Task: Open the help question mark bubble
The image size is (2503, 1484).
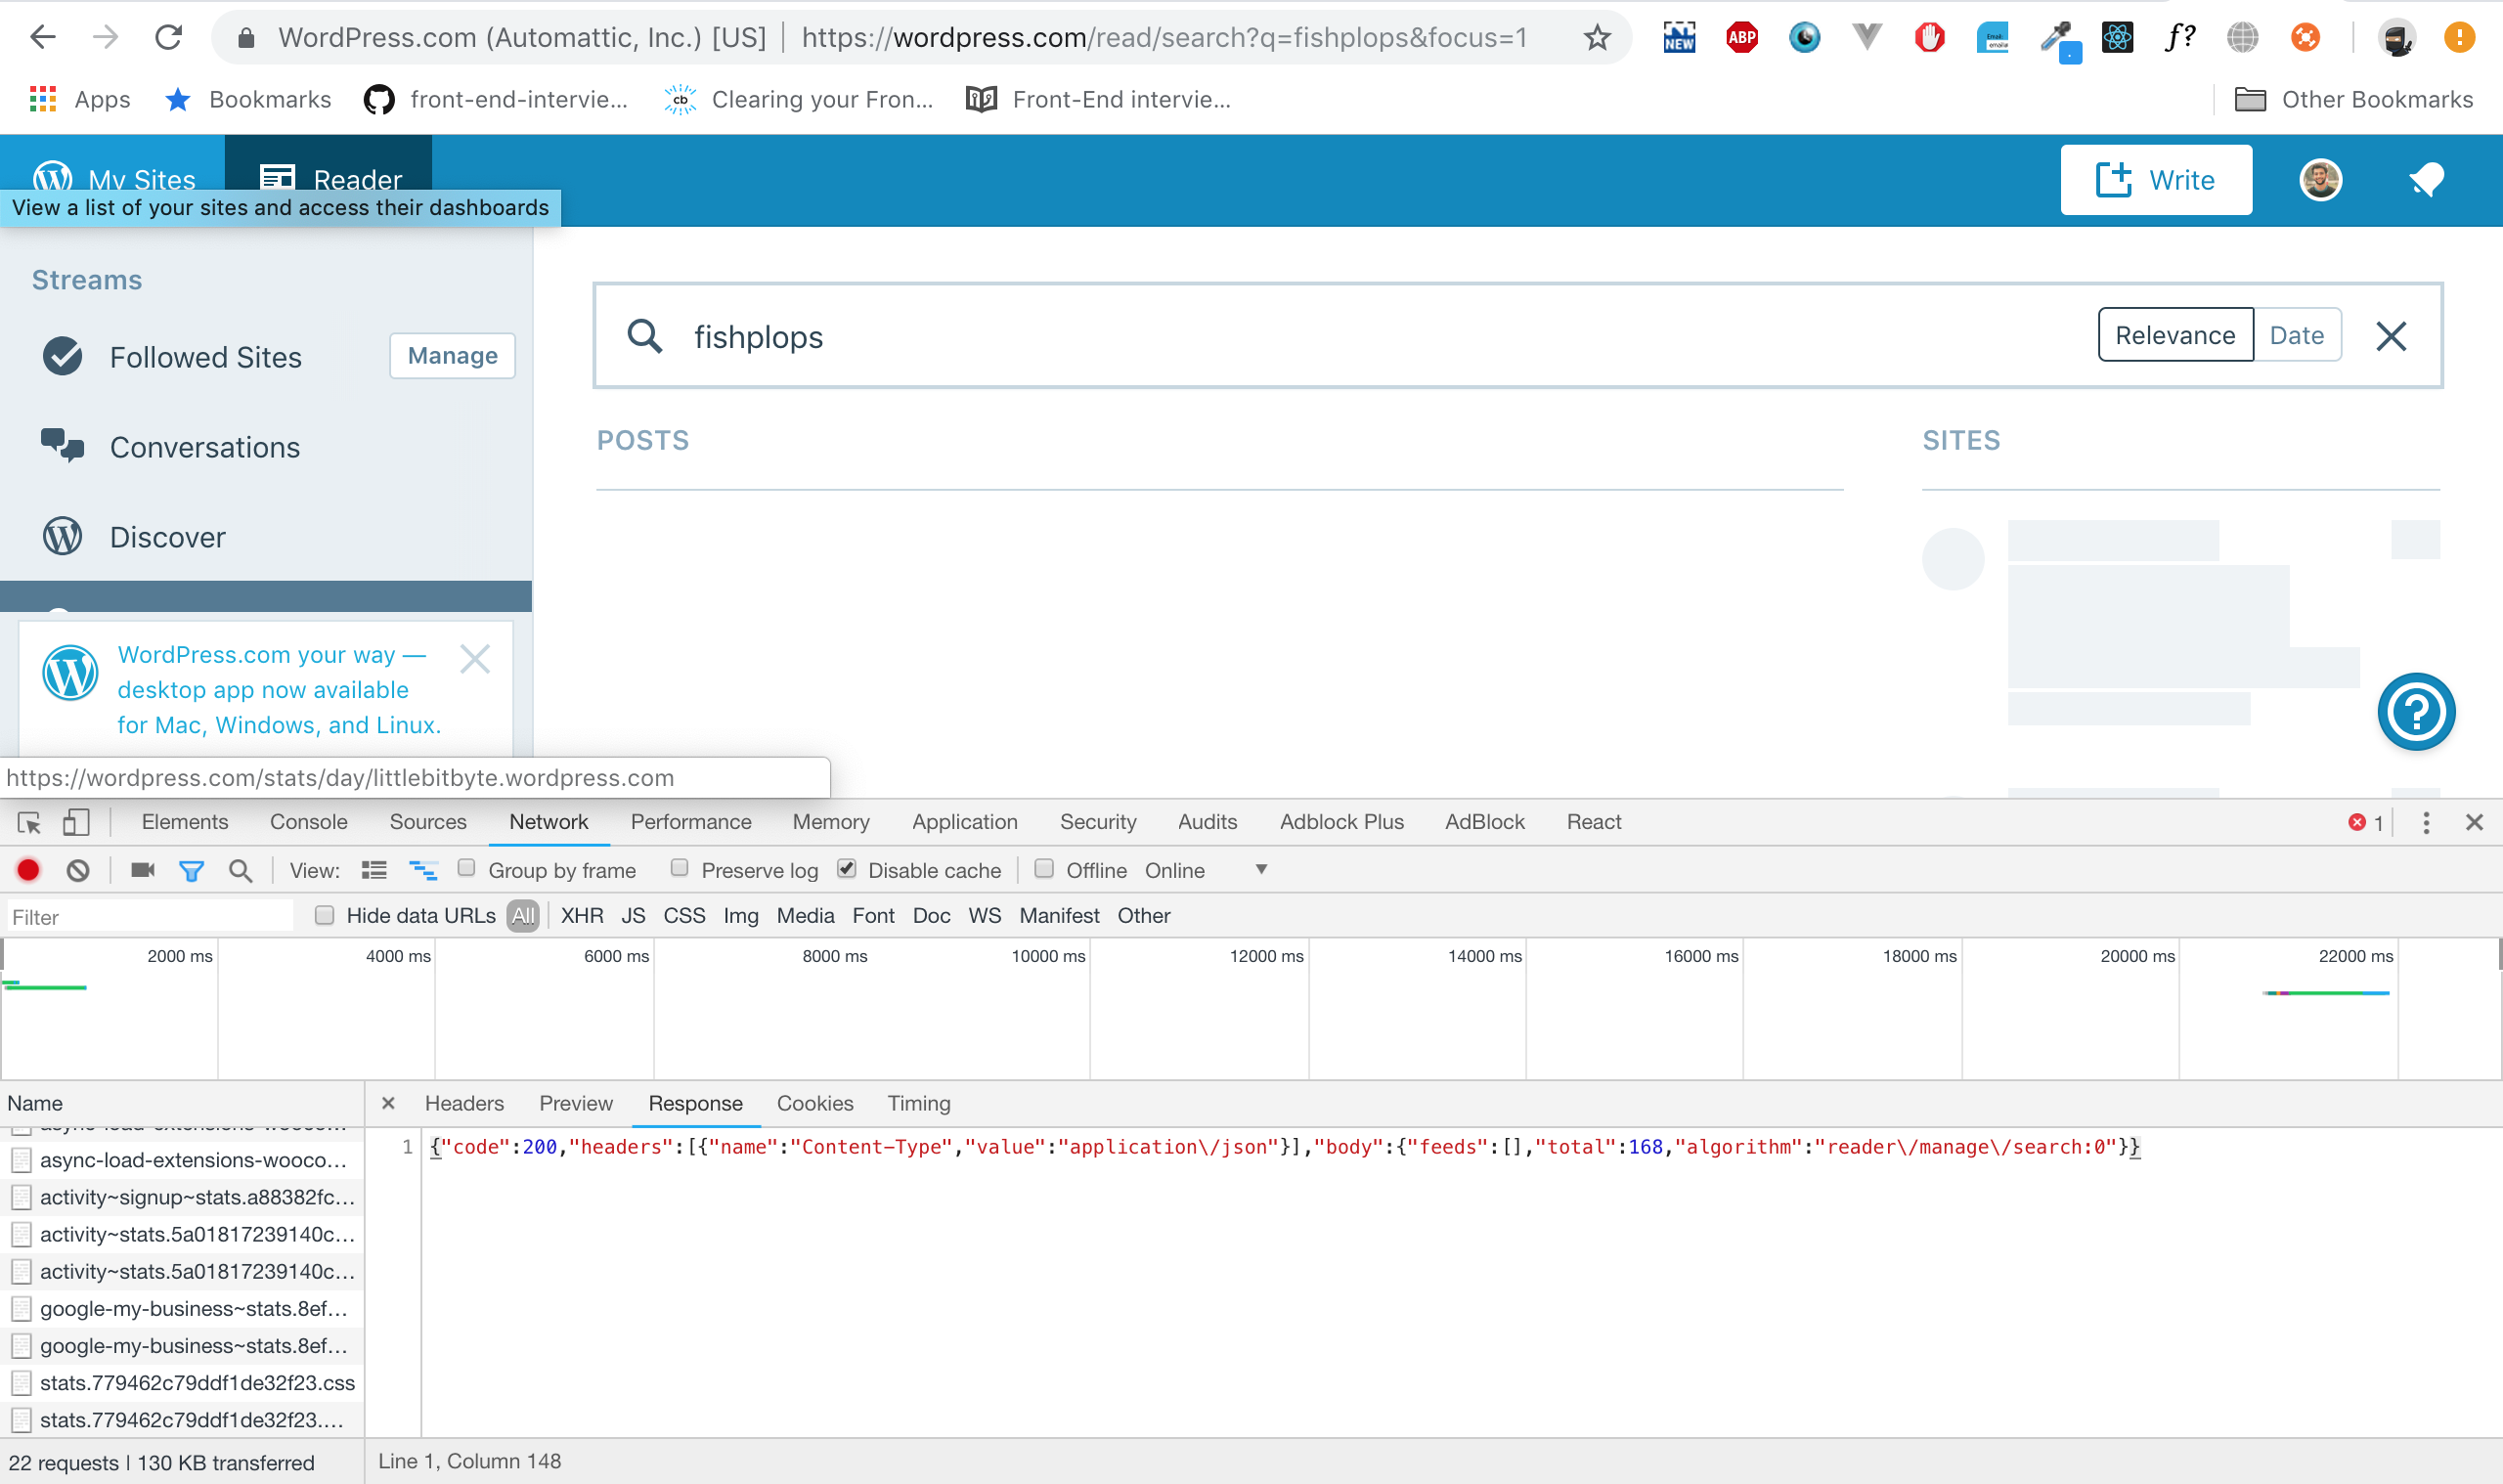Action: 2416,712
